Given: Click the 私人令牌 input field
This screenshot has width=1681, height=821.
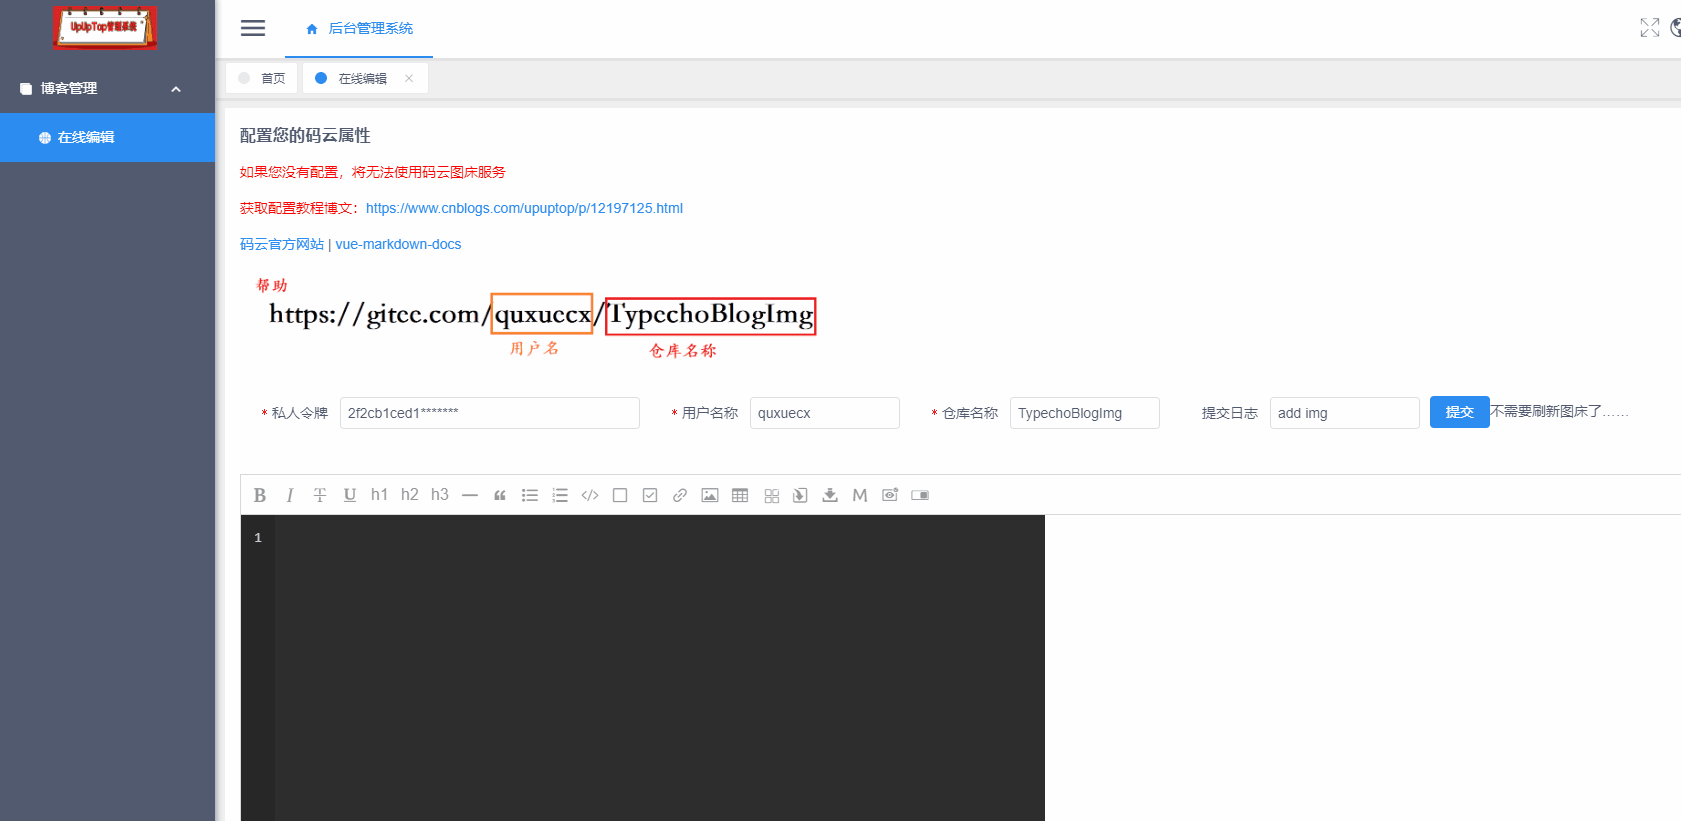Looking at the screenshot, I should (x=490, y=413).
